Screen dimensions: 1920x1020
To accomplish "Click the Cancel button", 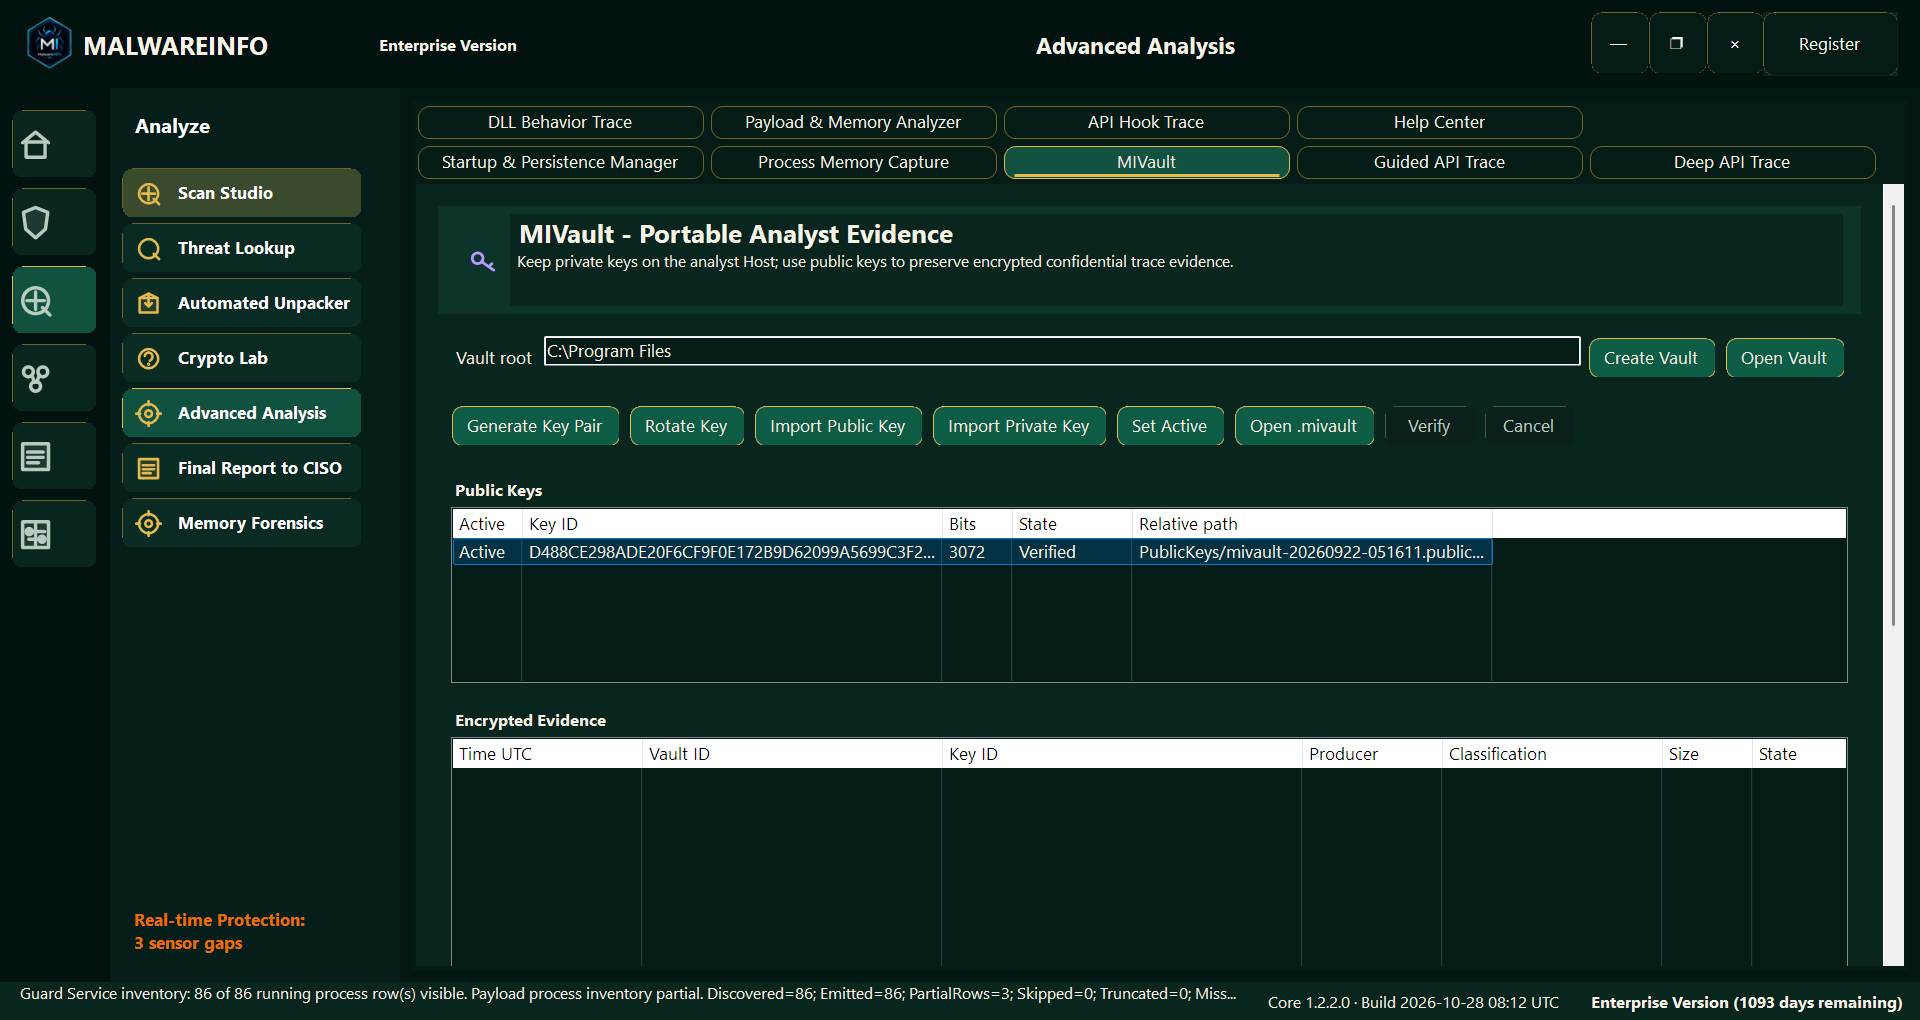I will pos(1528,426).
